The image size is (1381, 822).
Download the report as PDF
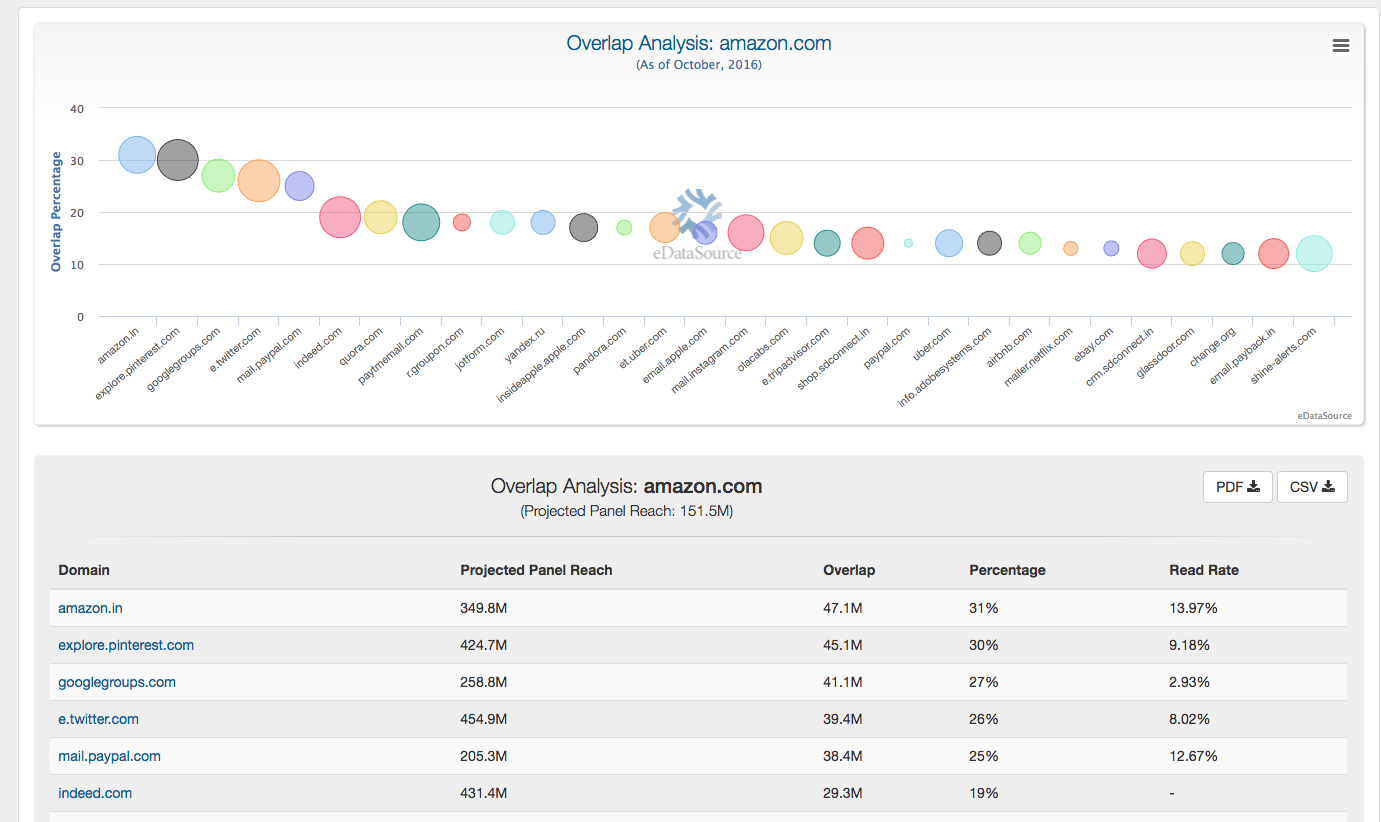pyautogui.click(x=1238, y=487)
